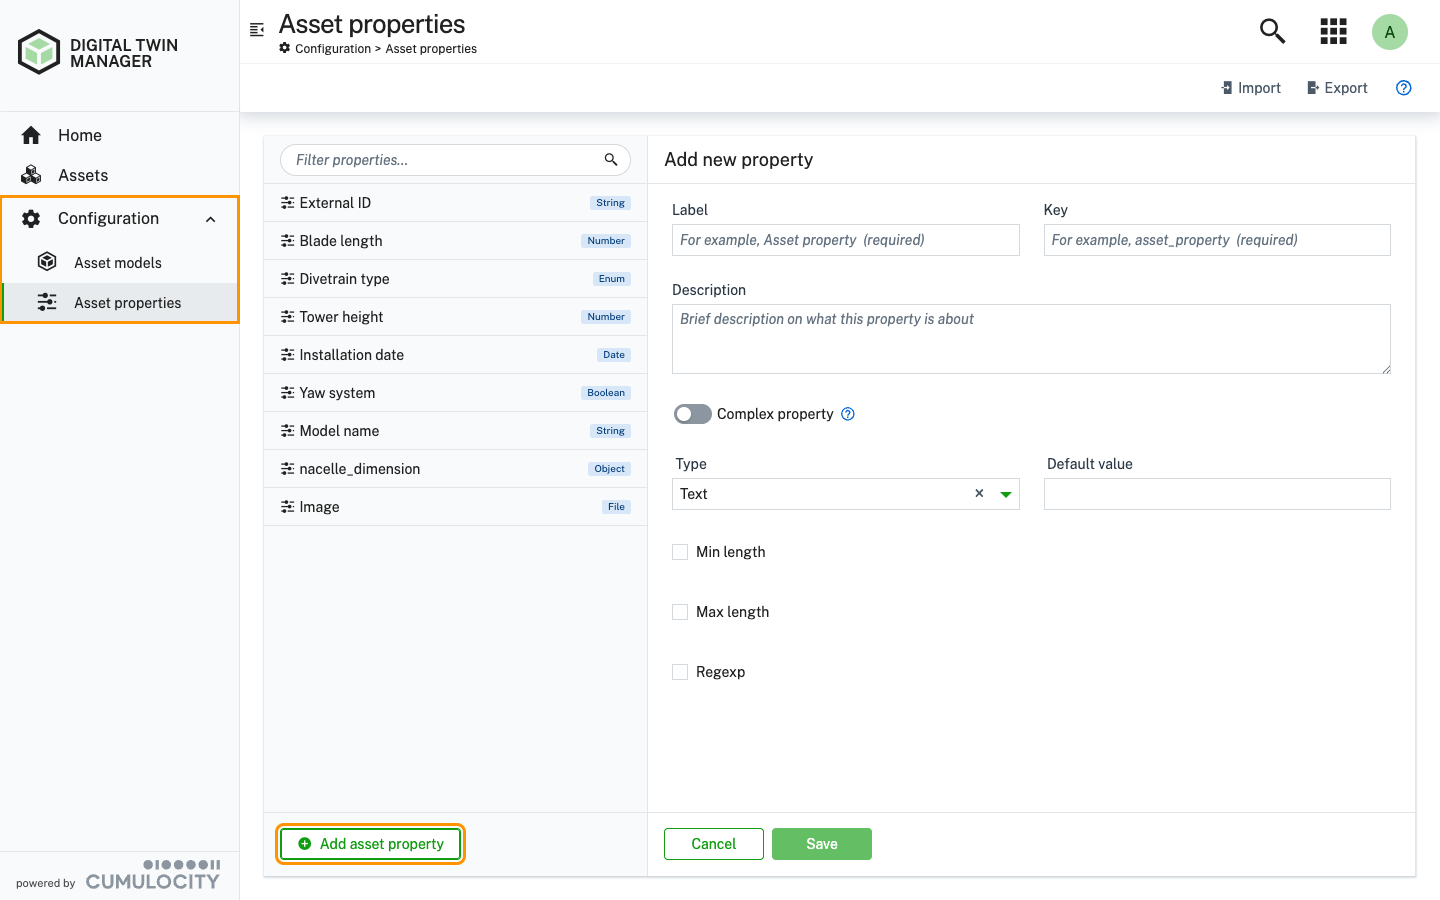Clear the Type selection with the X
This screenshot has width=1440, height=900.
tap(978, 493)
